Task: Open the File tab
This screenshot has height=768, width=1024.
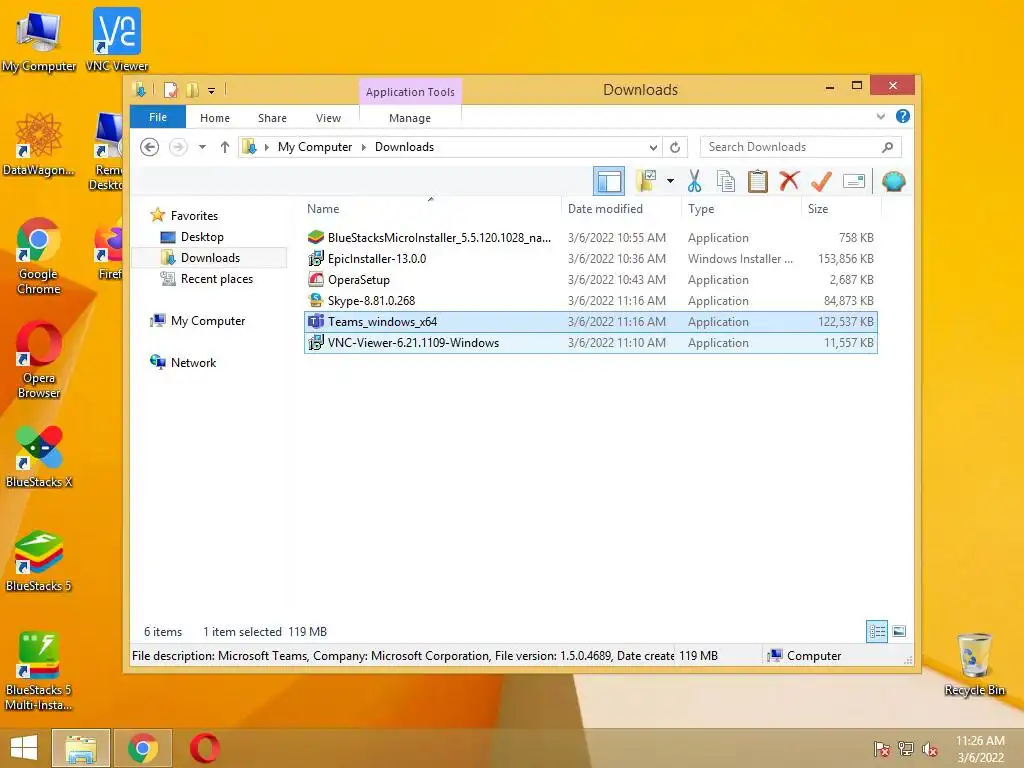Action: click(x=158, y=117)
